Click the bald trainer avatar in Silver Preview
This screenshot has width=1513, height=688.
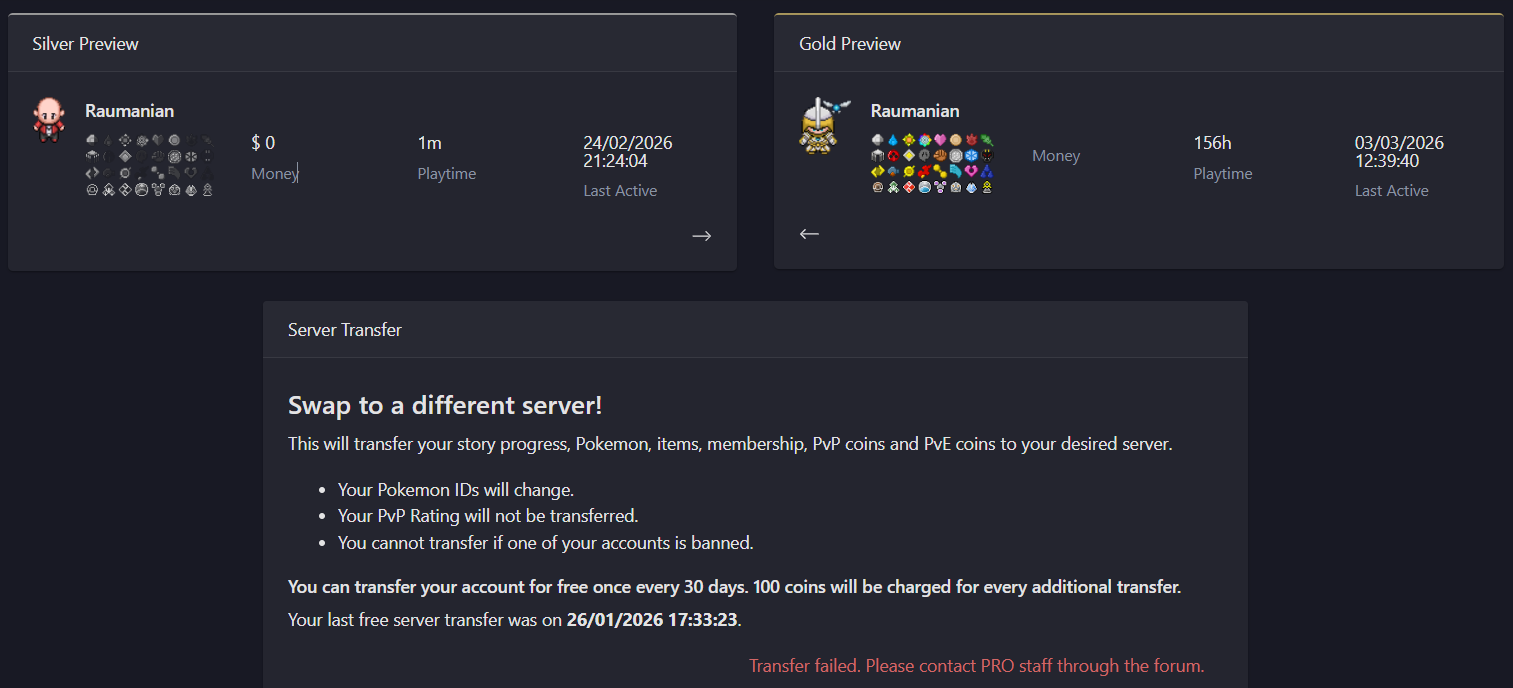coord(47,121)
